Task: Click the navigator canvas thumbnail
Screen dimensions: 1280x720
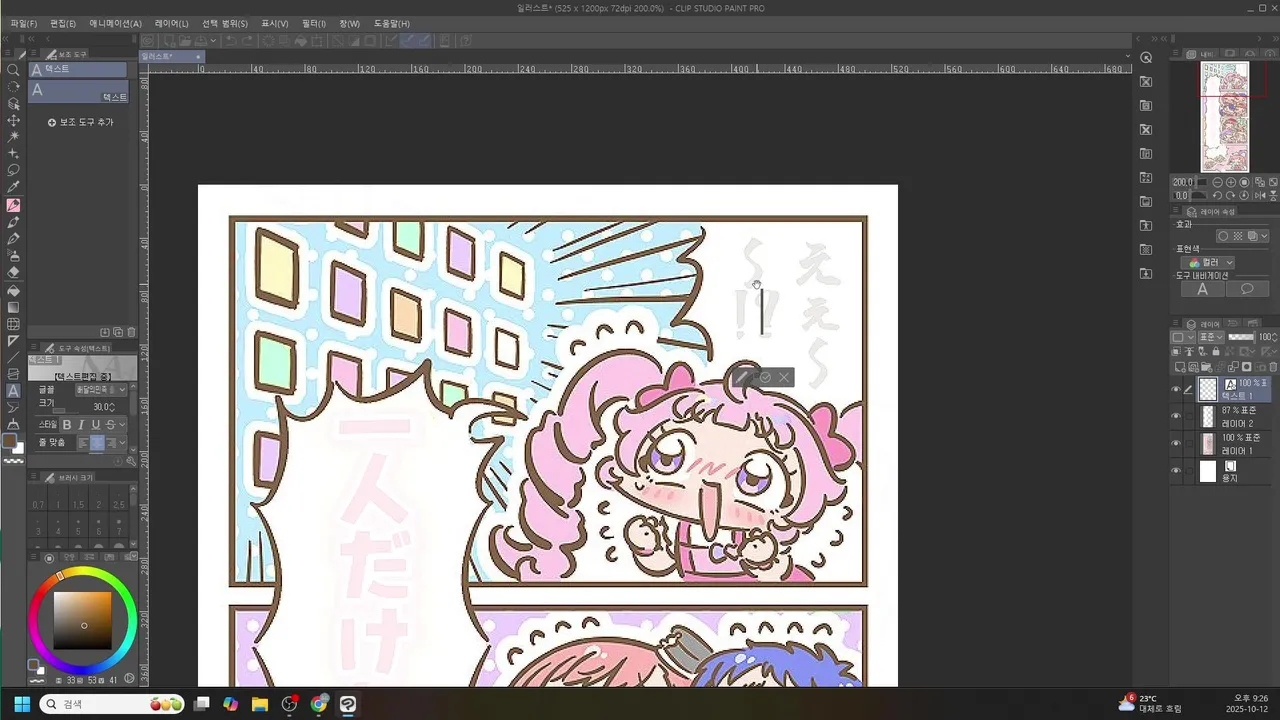Action: pyautogui.click(x=1225, y=117)
